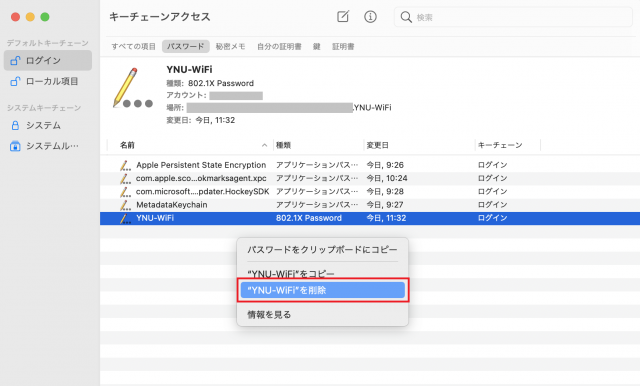Click 今日, 11:32 cell in selected row
Viewport: 640px width, 386px height.
pos(386,218)
